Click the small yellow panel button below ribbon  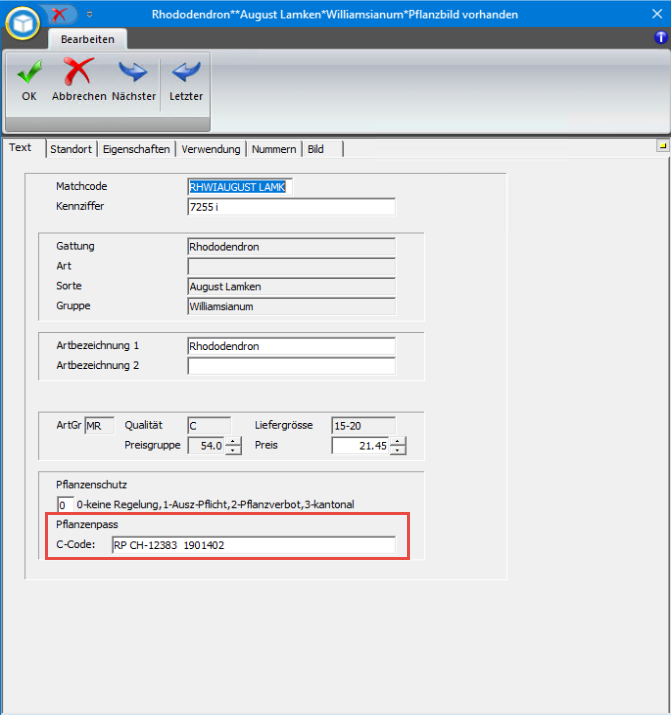661,146
